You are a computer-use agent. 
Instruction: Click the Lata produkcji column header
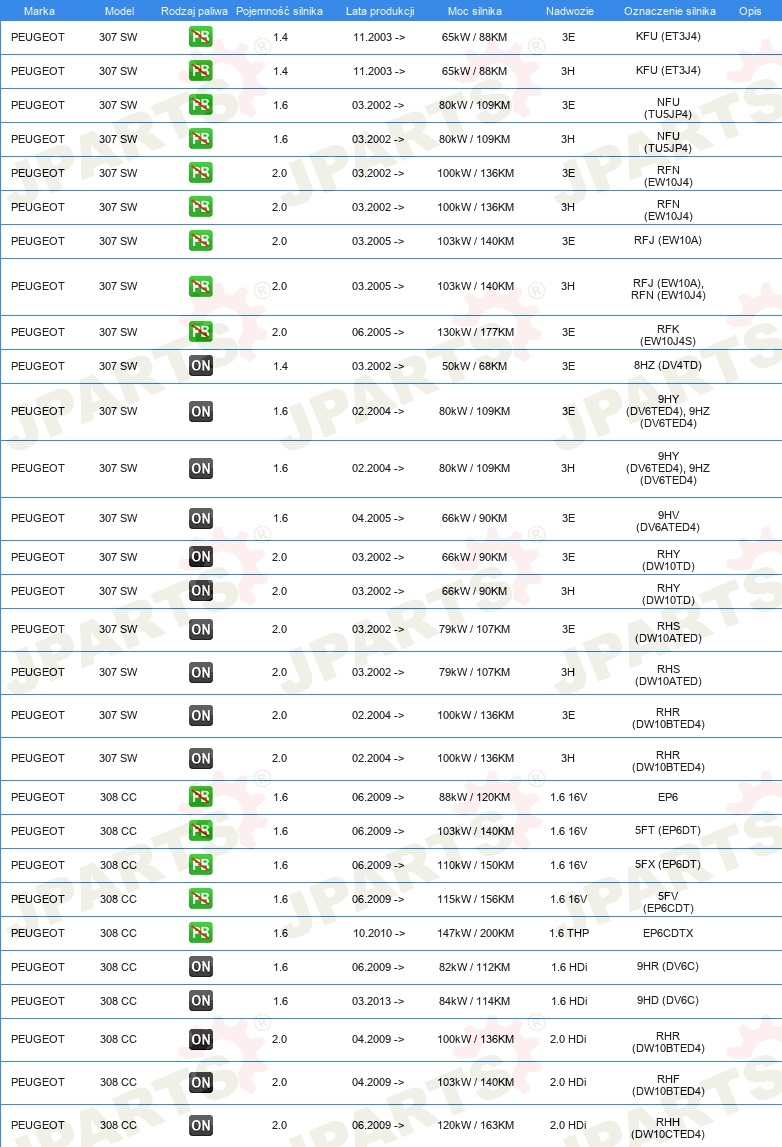click(x=380, y=11)
